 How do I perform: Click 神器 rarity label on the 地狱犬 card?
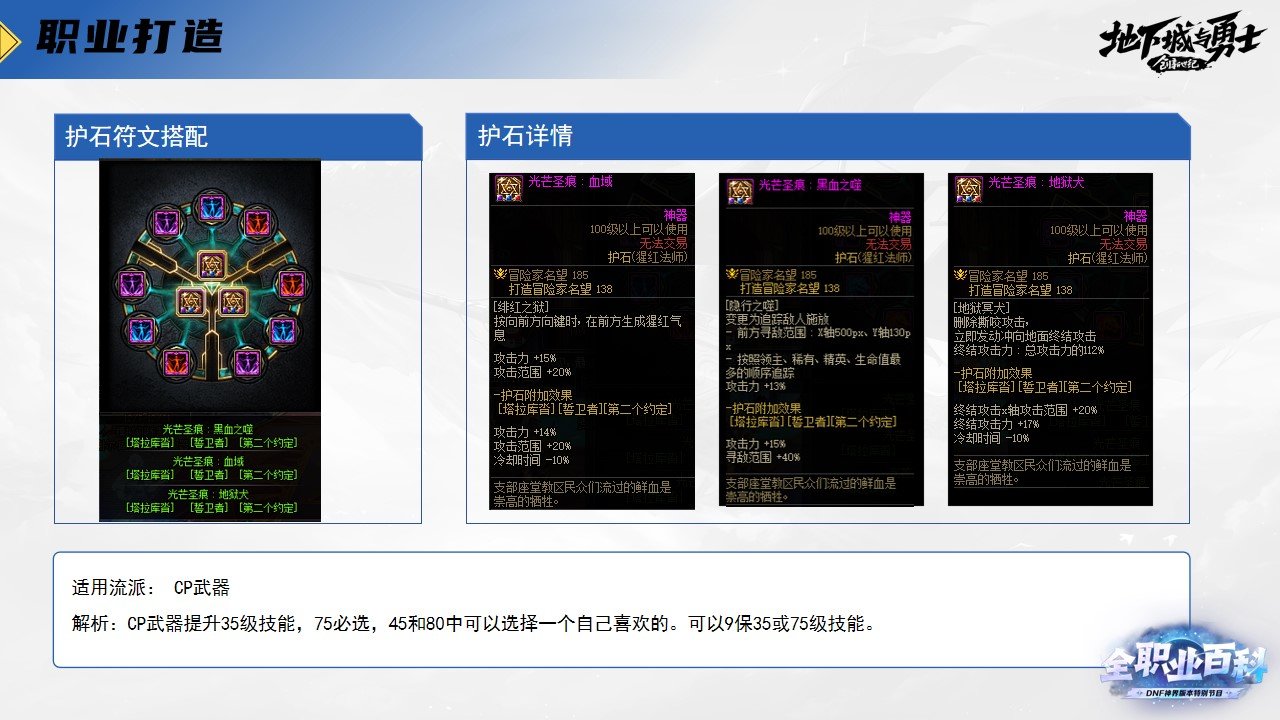[1135, 216]
